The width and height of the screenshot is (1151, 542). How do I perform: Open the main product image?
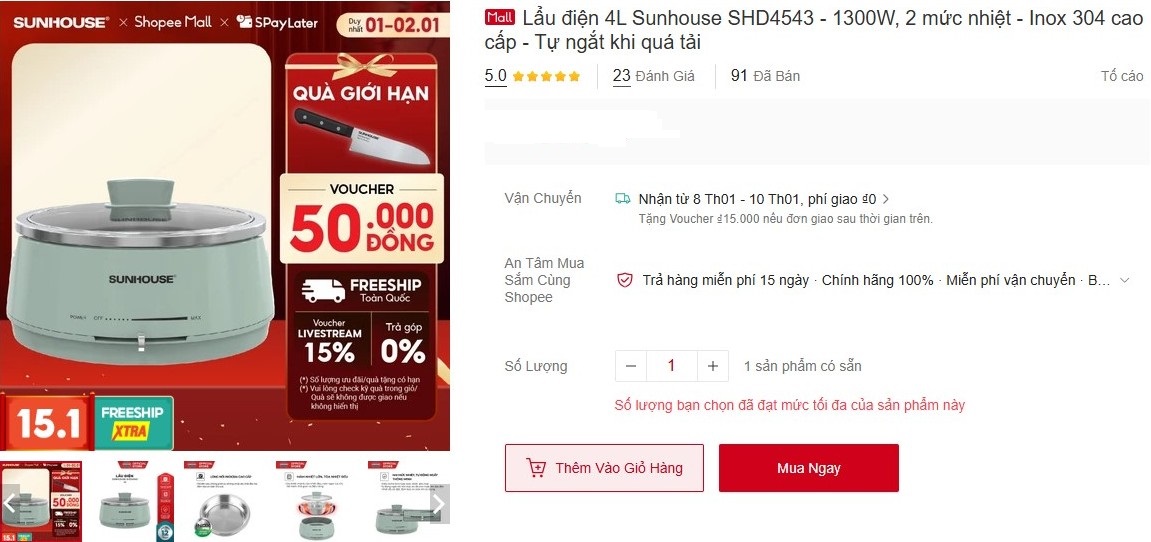click(x=225, y=226)
